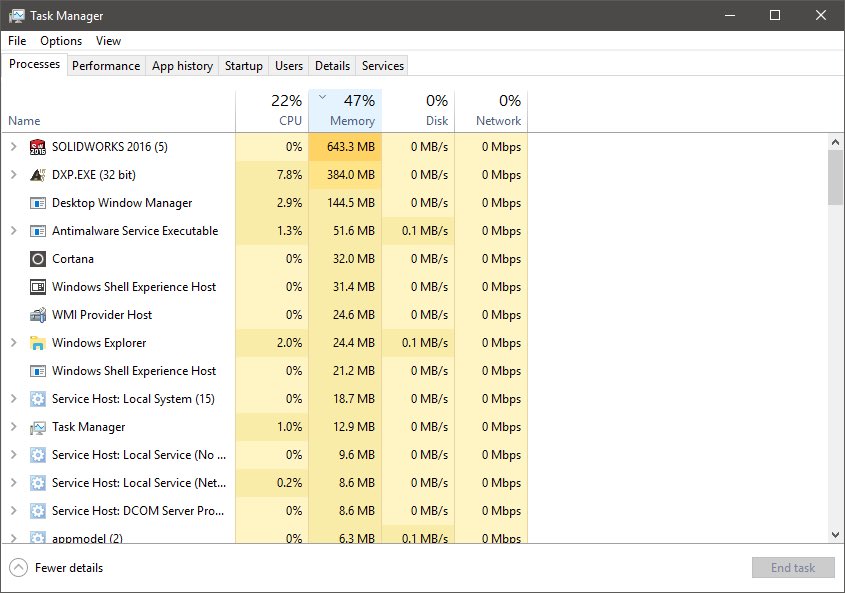Image resolution: width=845 pixels, height=593 pixels.
Task: Sort by the Disk column header
Action: (418, 111)
